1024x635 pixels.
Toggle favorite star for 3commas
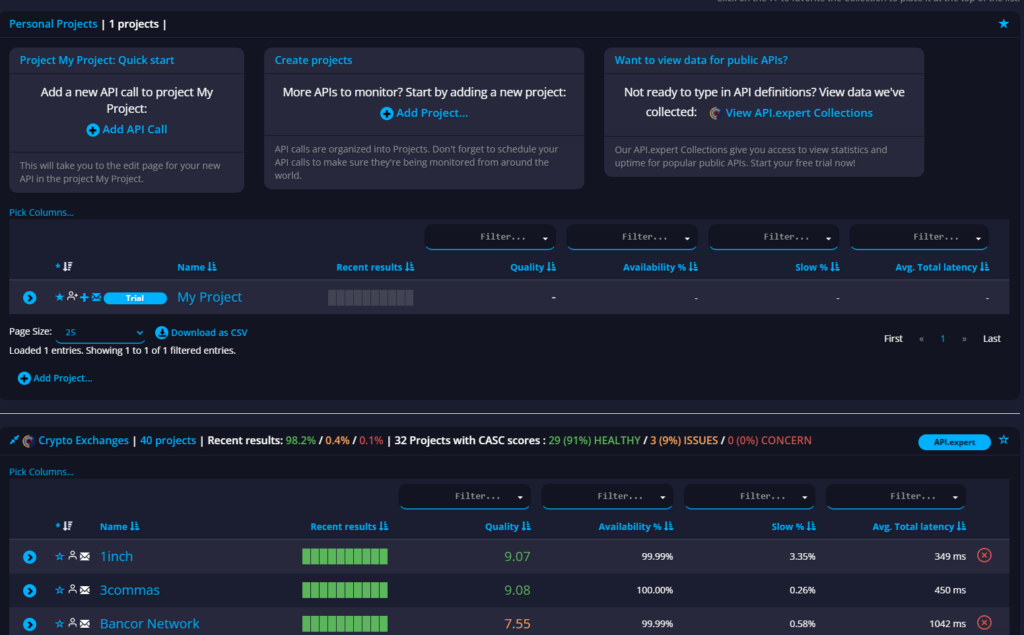coord(59,589)
